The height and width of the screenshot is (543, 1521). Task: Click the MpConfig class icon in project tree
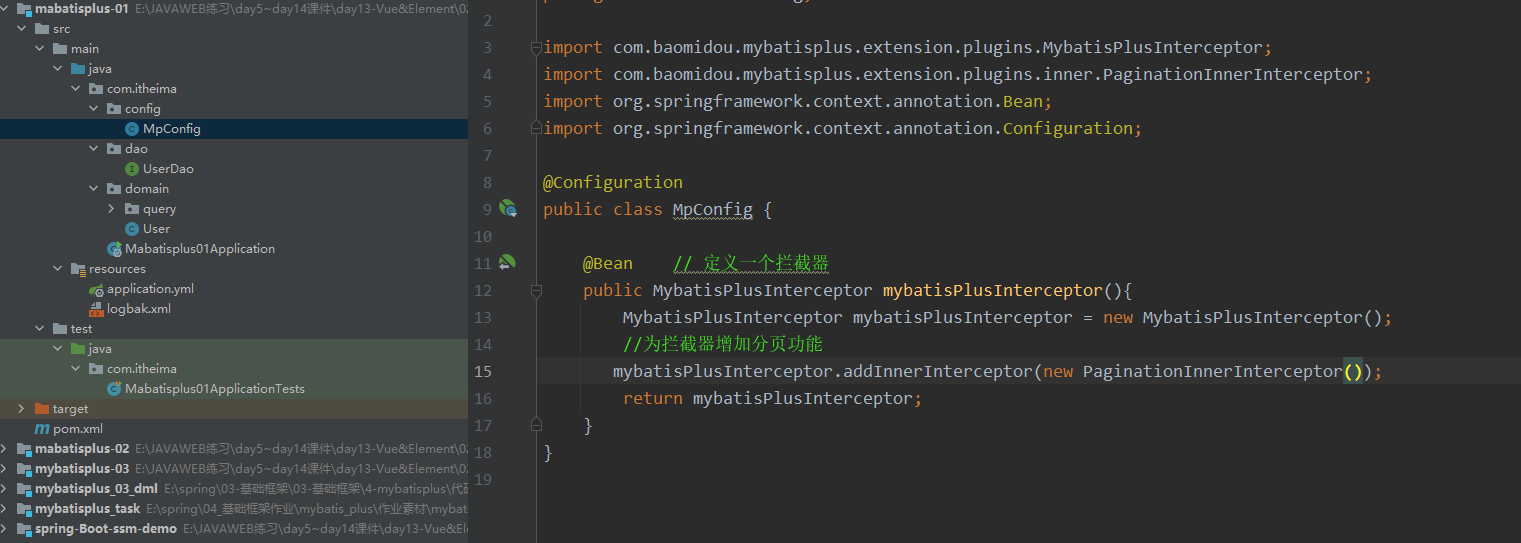[x=132, y=129]
